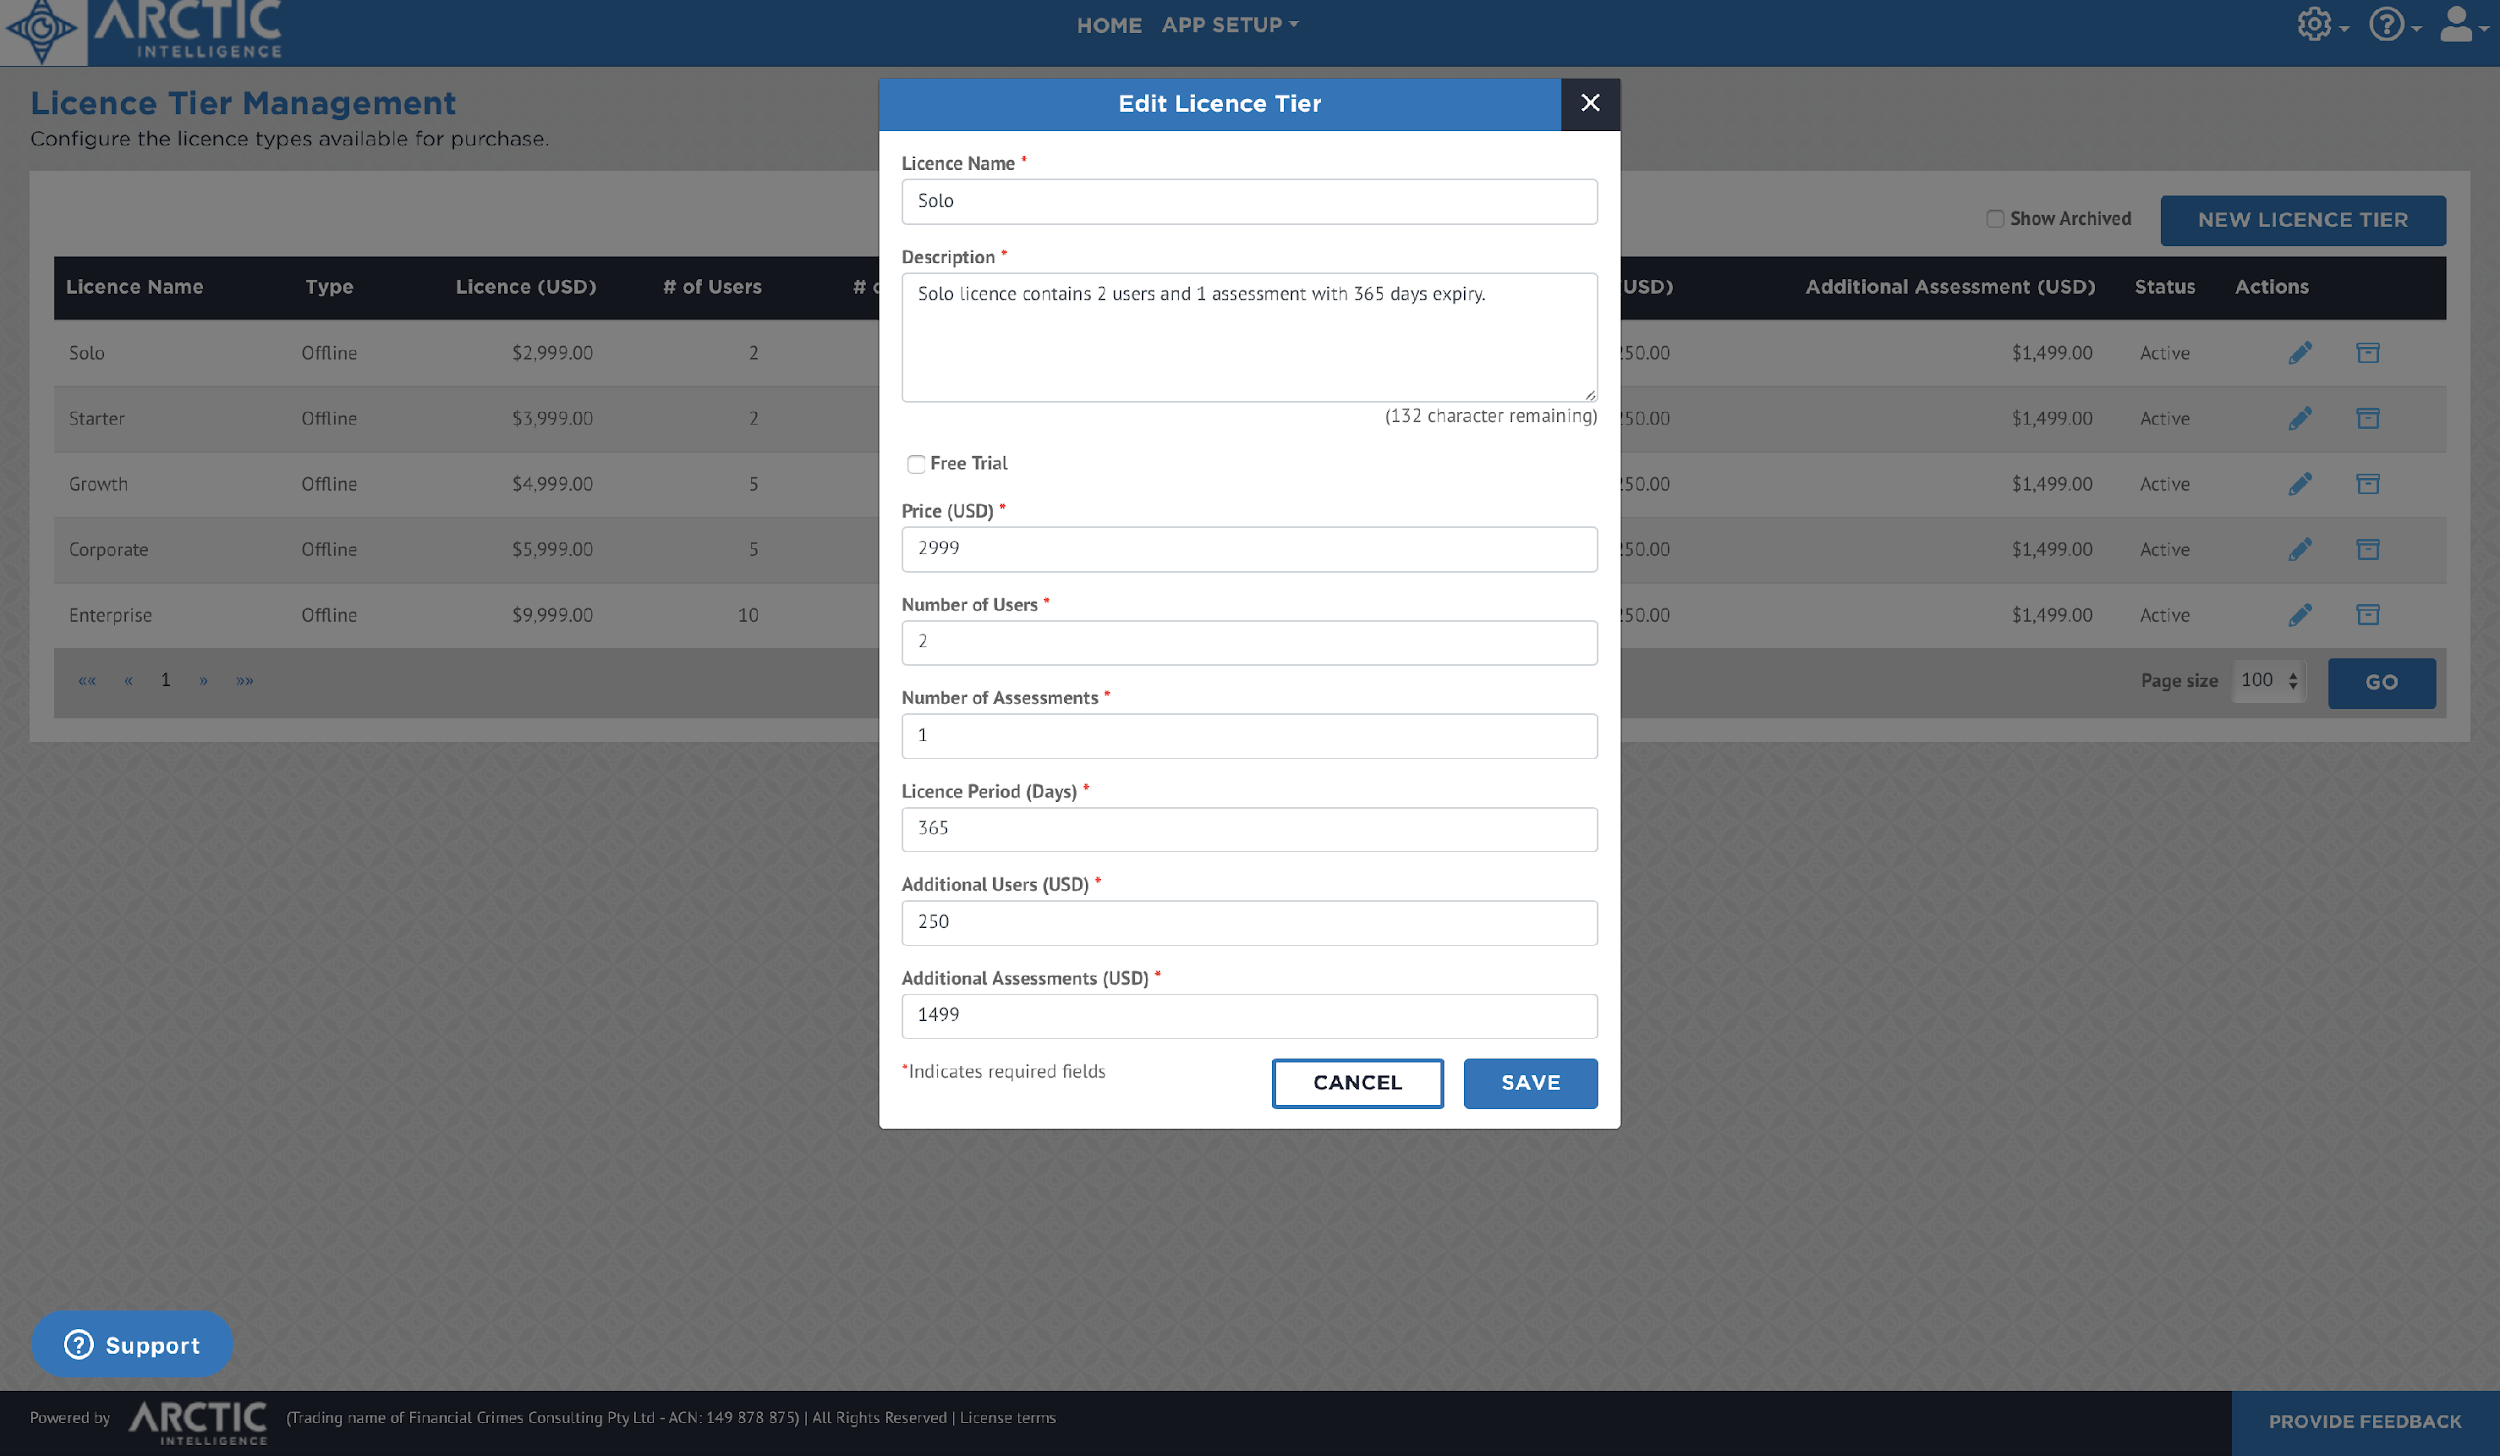The image size is (2500, 1456).
Task: Focus the Number of Users field
Action: point(1249,642)
